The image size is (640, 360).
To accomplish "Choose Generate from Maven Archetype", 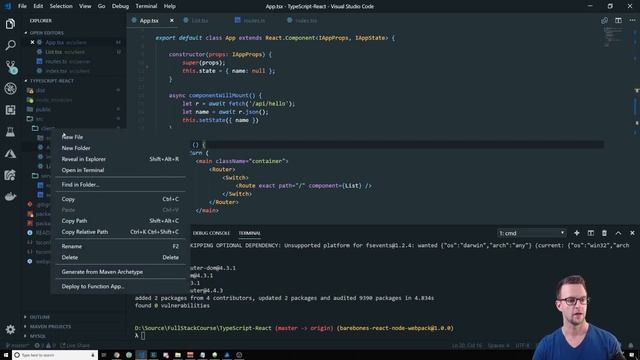I will pos(120,272).
